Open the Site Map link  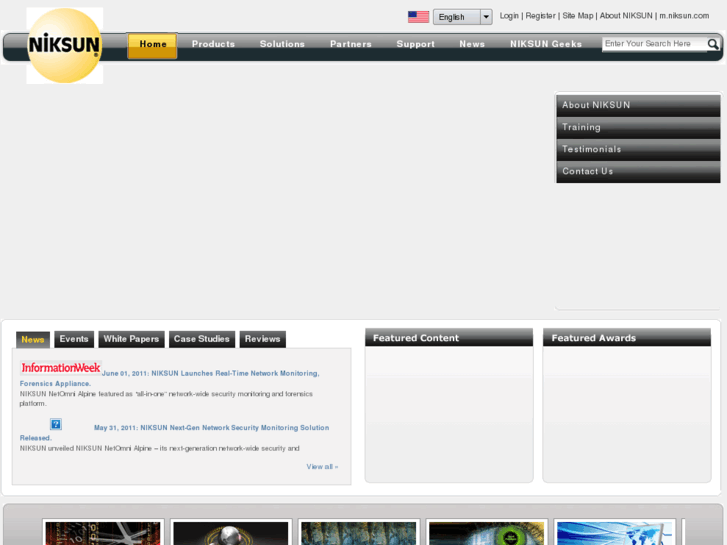click(578, 16)
